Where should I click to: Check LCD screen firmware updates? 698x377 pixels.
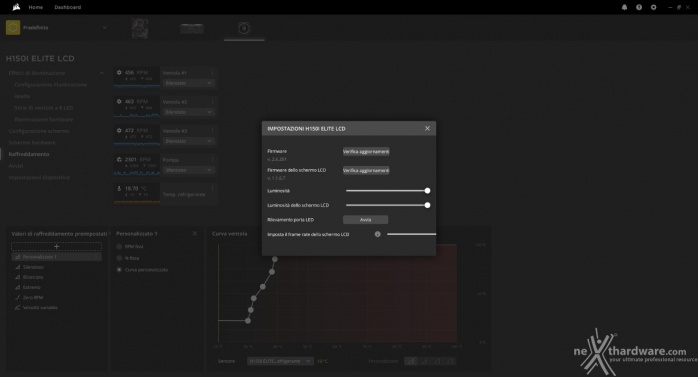tap(366, 170)
